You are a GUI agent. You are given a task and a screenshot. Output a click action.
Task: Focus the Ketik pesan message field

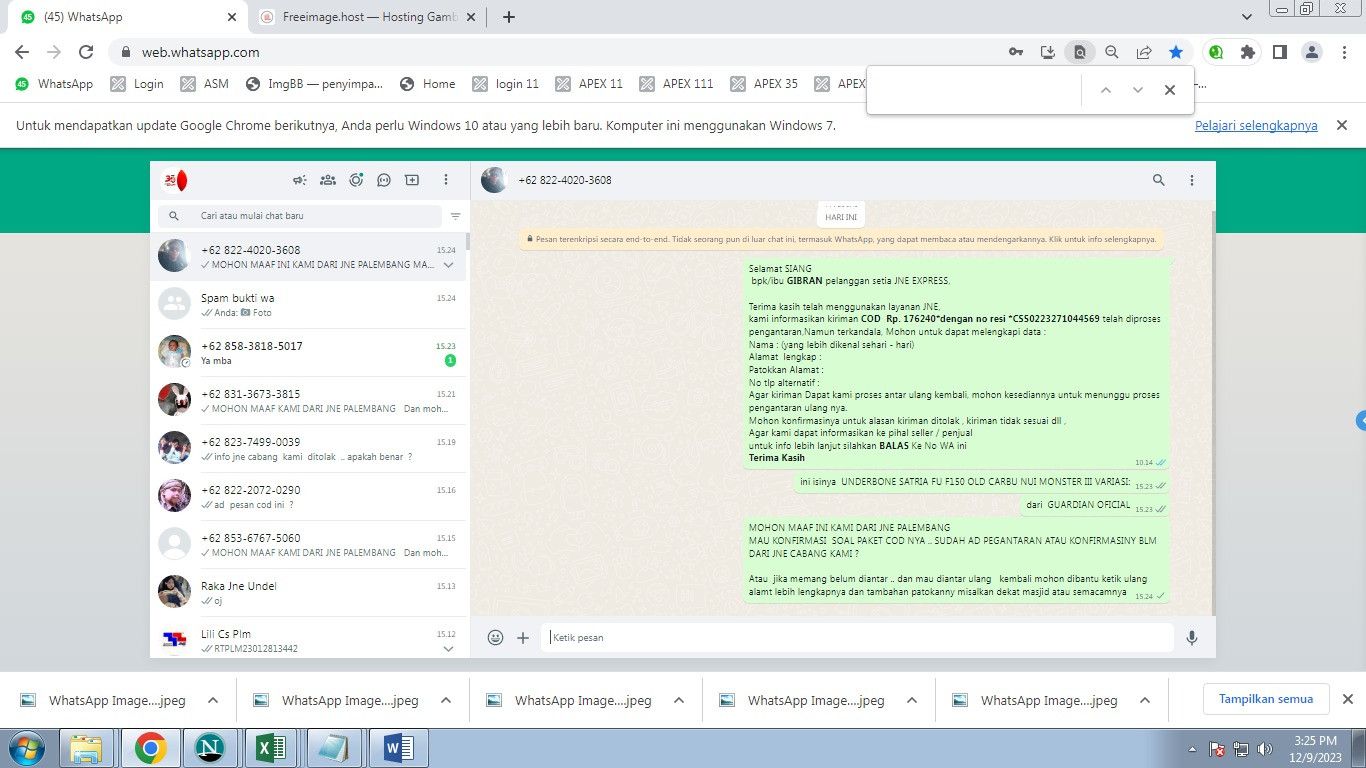[x=857, y=637]
